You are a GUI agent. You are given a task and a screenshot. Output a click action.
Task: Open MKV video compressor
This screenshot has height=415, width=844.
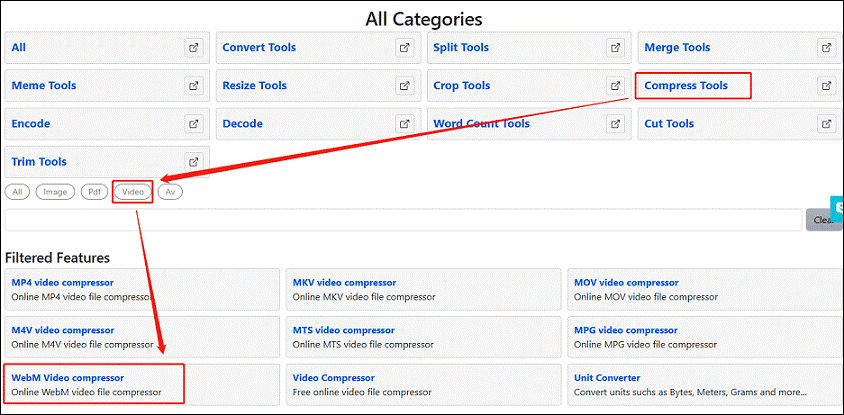(x=344, y=283)
